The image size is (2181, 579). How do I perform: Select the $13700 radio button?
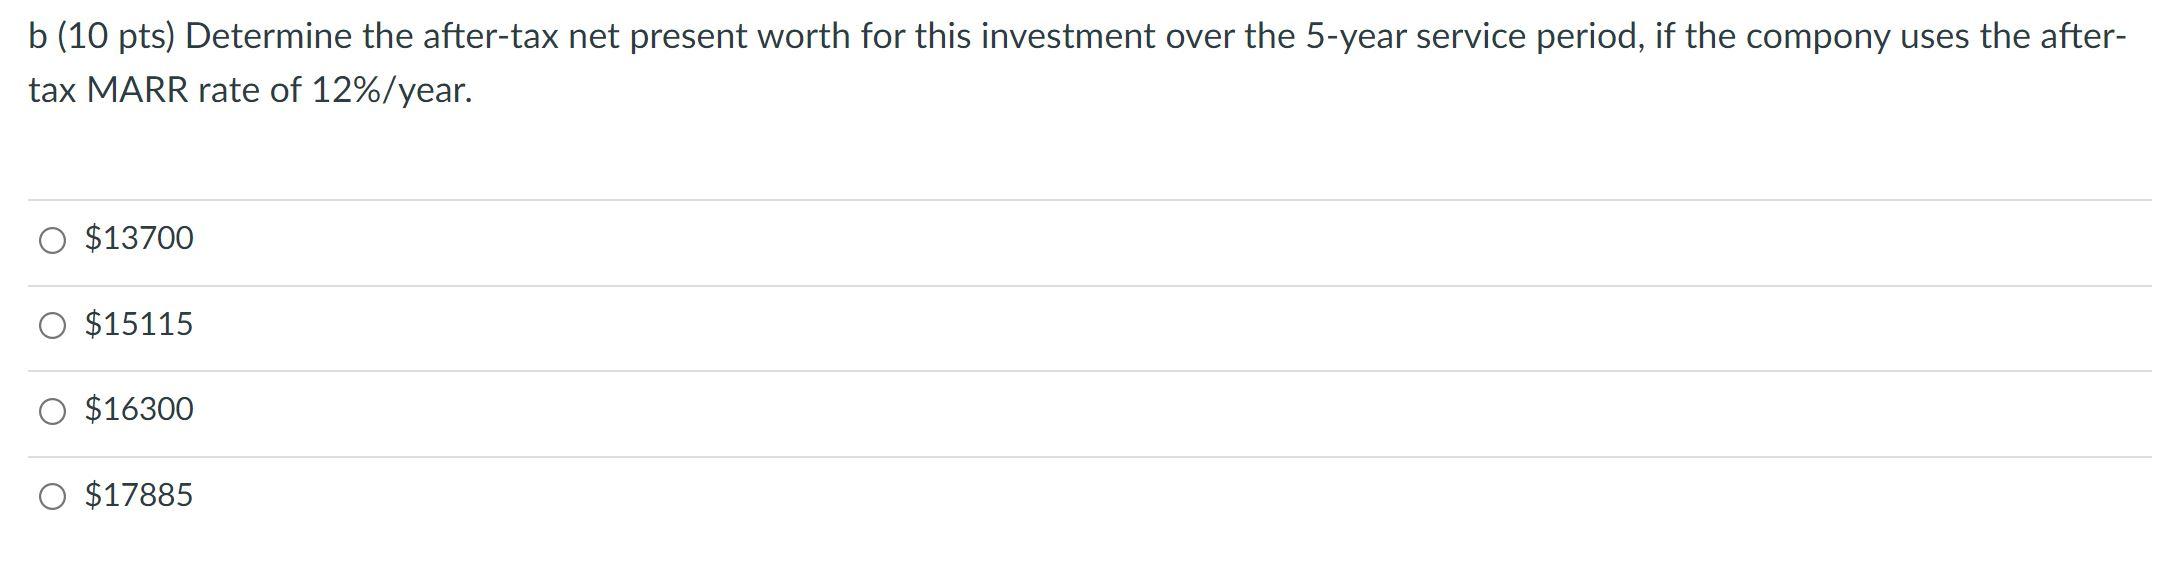point(53,241)
